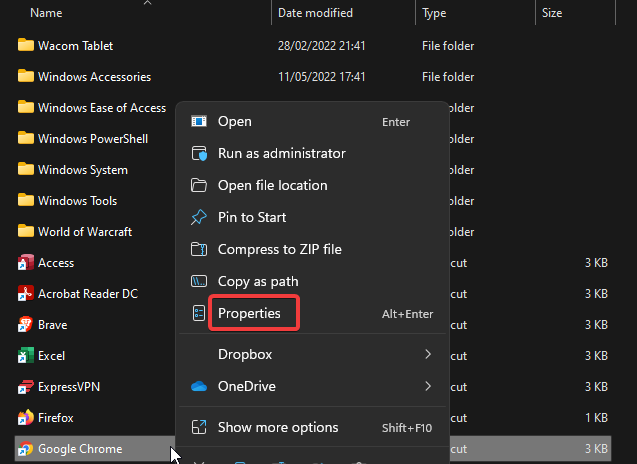Select the Brave shortcut icon
Screen dimensions: 637x464
26,325
